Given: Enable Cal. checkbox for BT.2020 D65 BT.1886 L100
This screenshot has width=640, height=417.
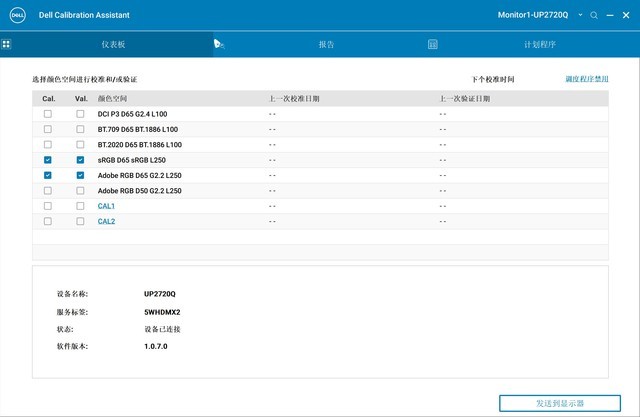Looking at the screenshot, I should click(x=48, y=144).
